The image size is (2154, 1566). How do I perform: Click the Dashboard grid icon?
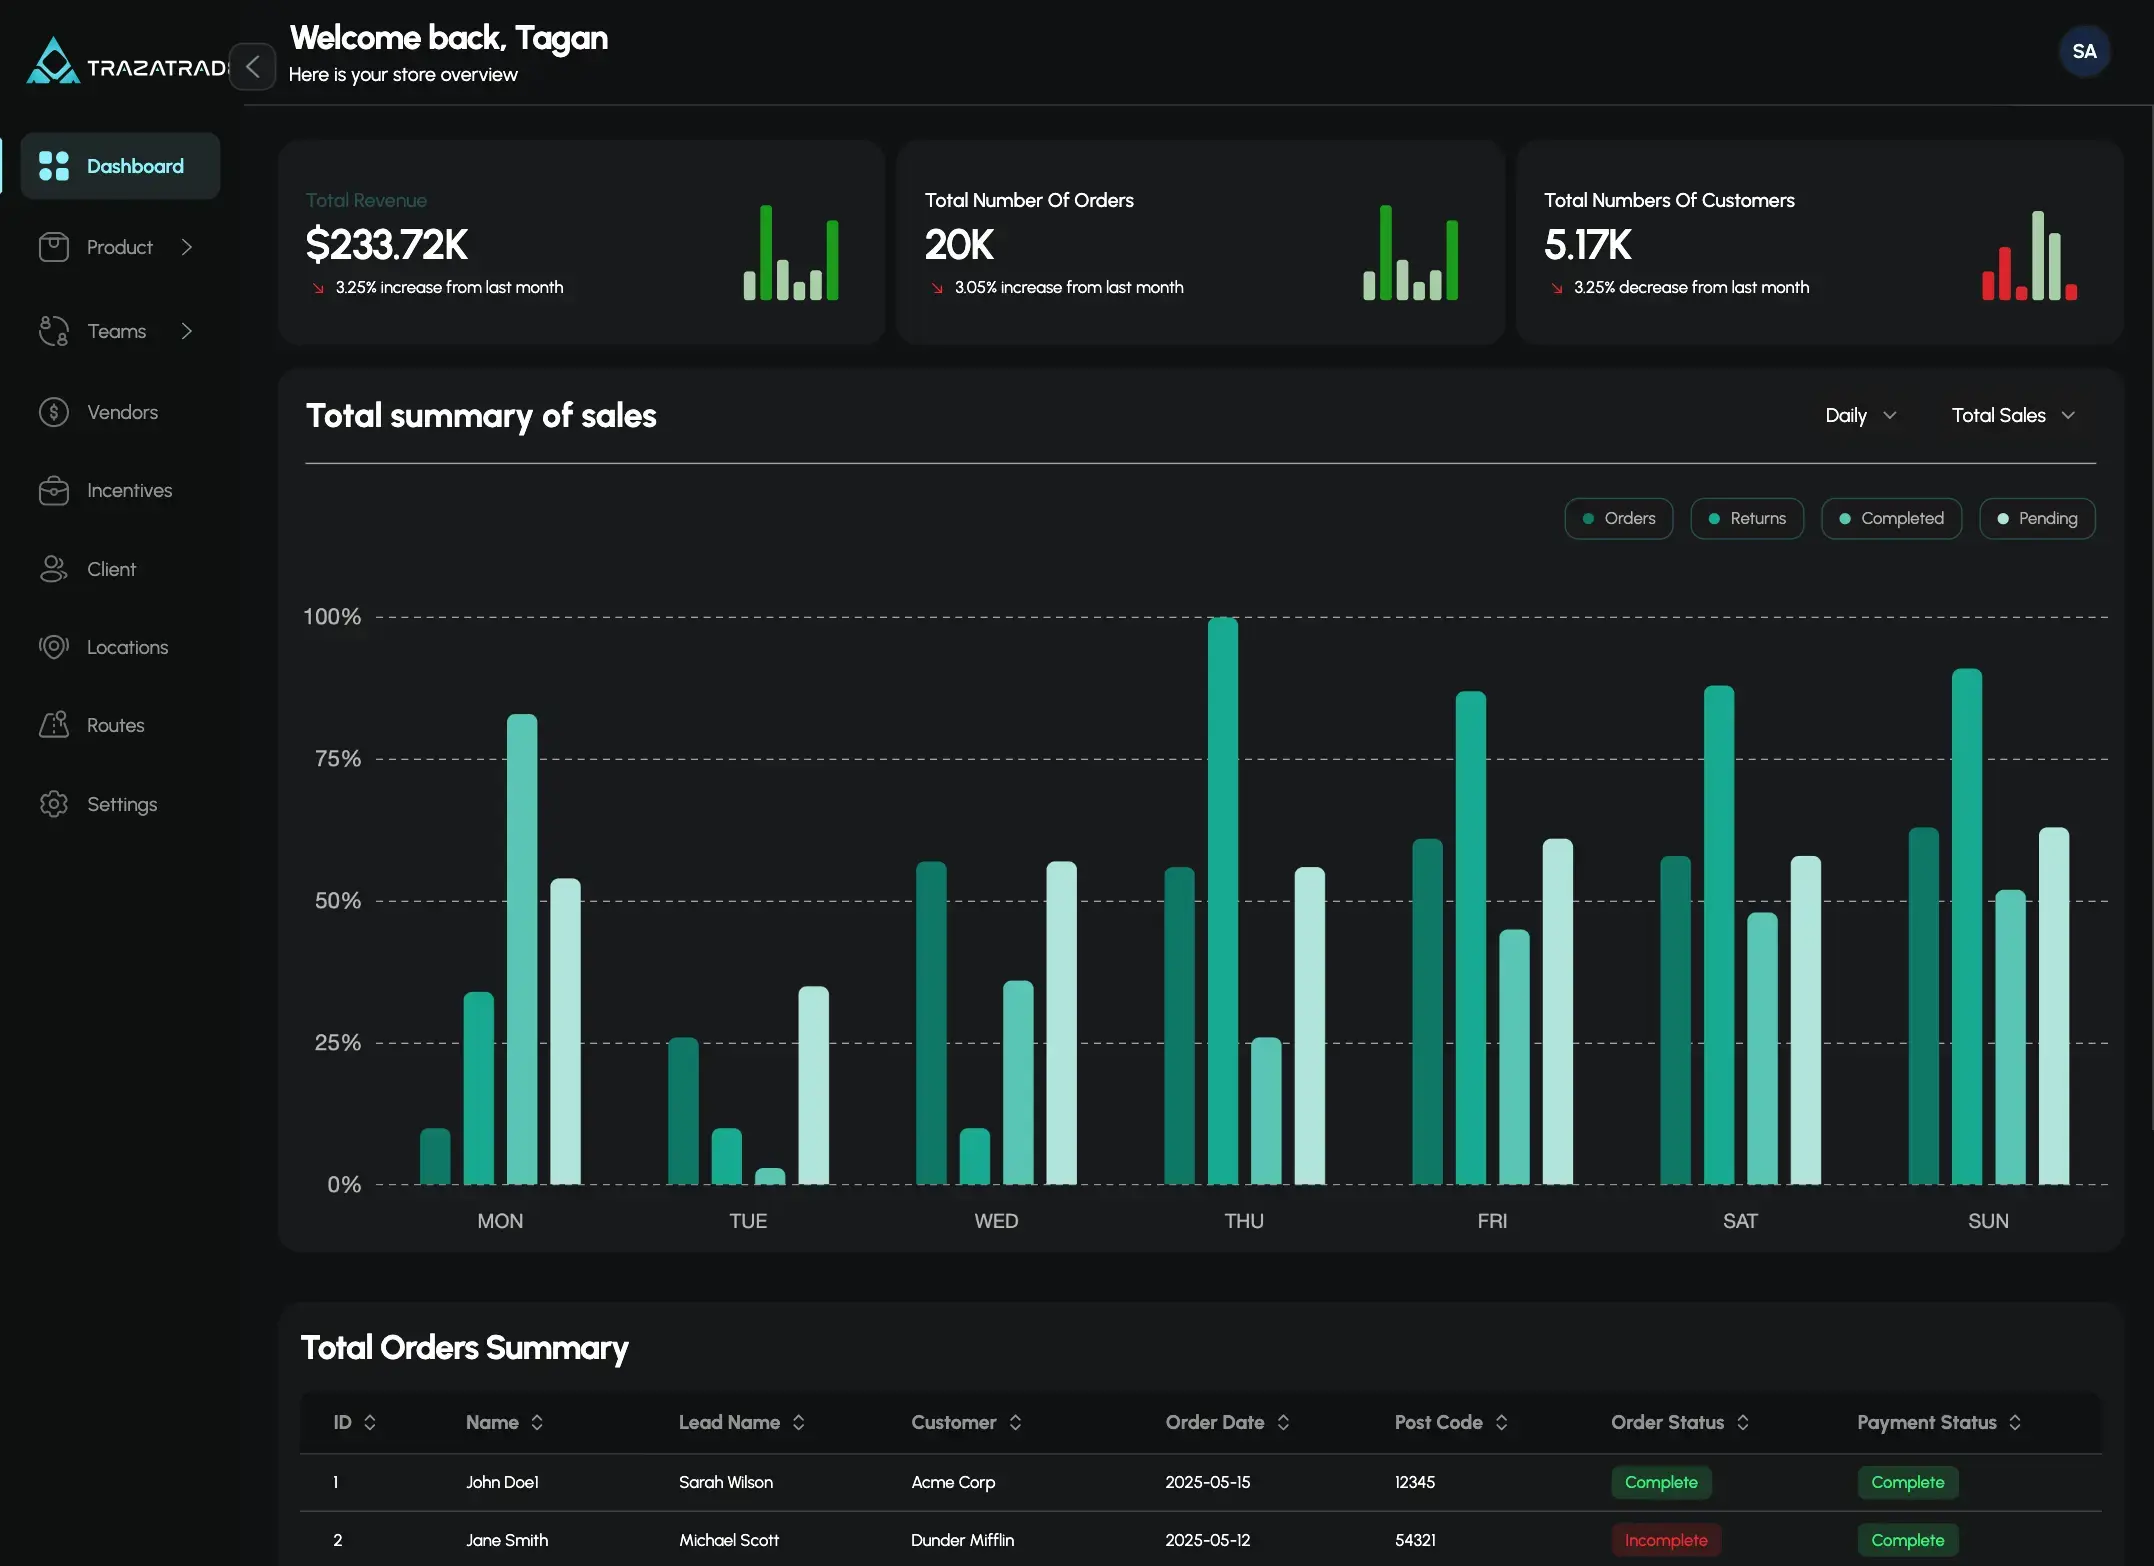tap(53, 166)
